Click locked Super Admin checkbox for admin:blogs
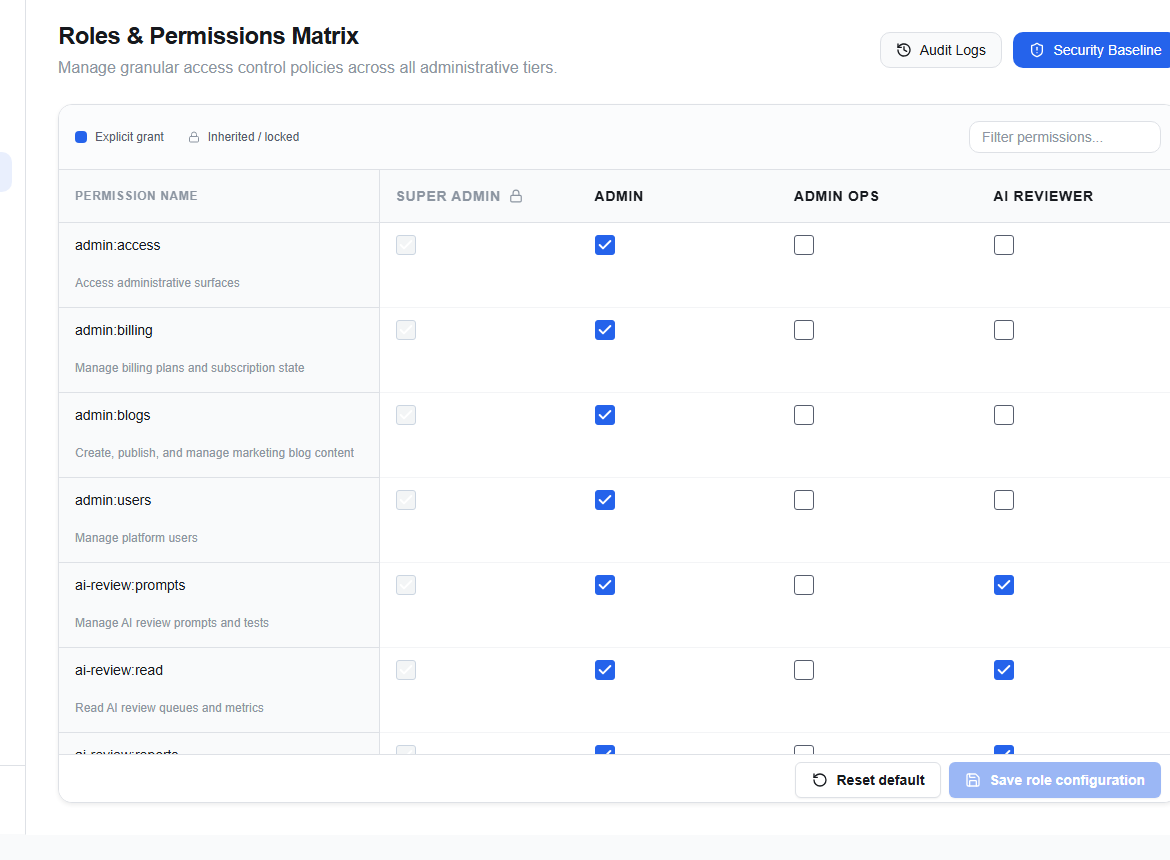Screen dimensions: 1170x860 406,415
